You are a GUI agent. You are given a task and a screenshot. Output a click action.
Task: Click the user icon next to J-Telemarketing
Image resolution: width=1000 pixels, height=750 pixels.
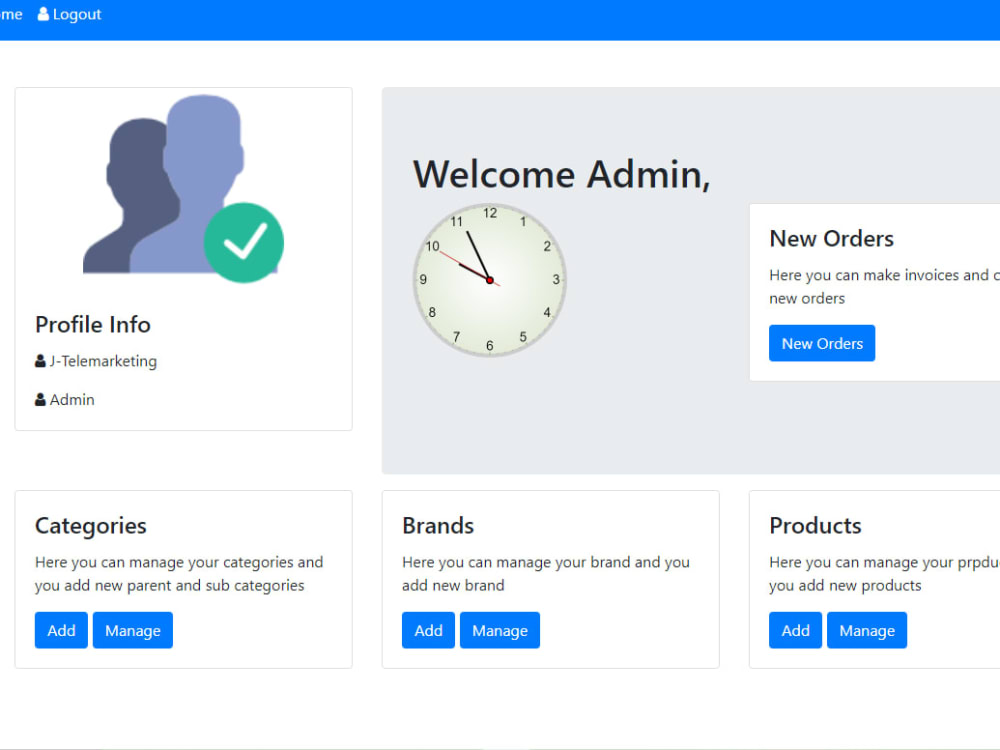coord(40,361)
